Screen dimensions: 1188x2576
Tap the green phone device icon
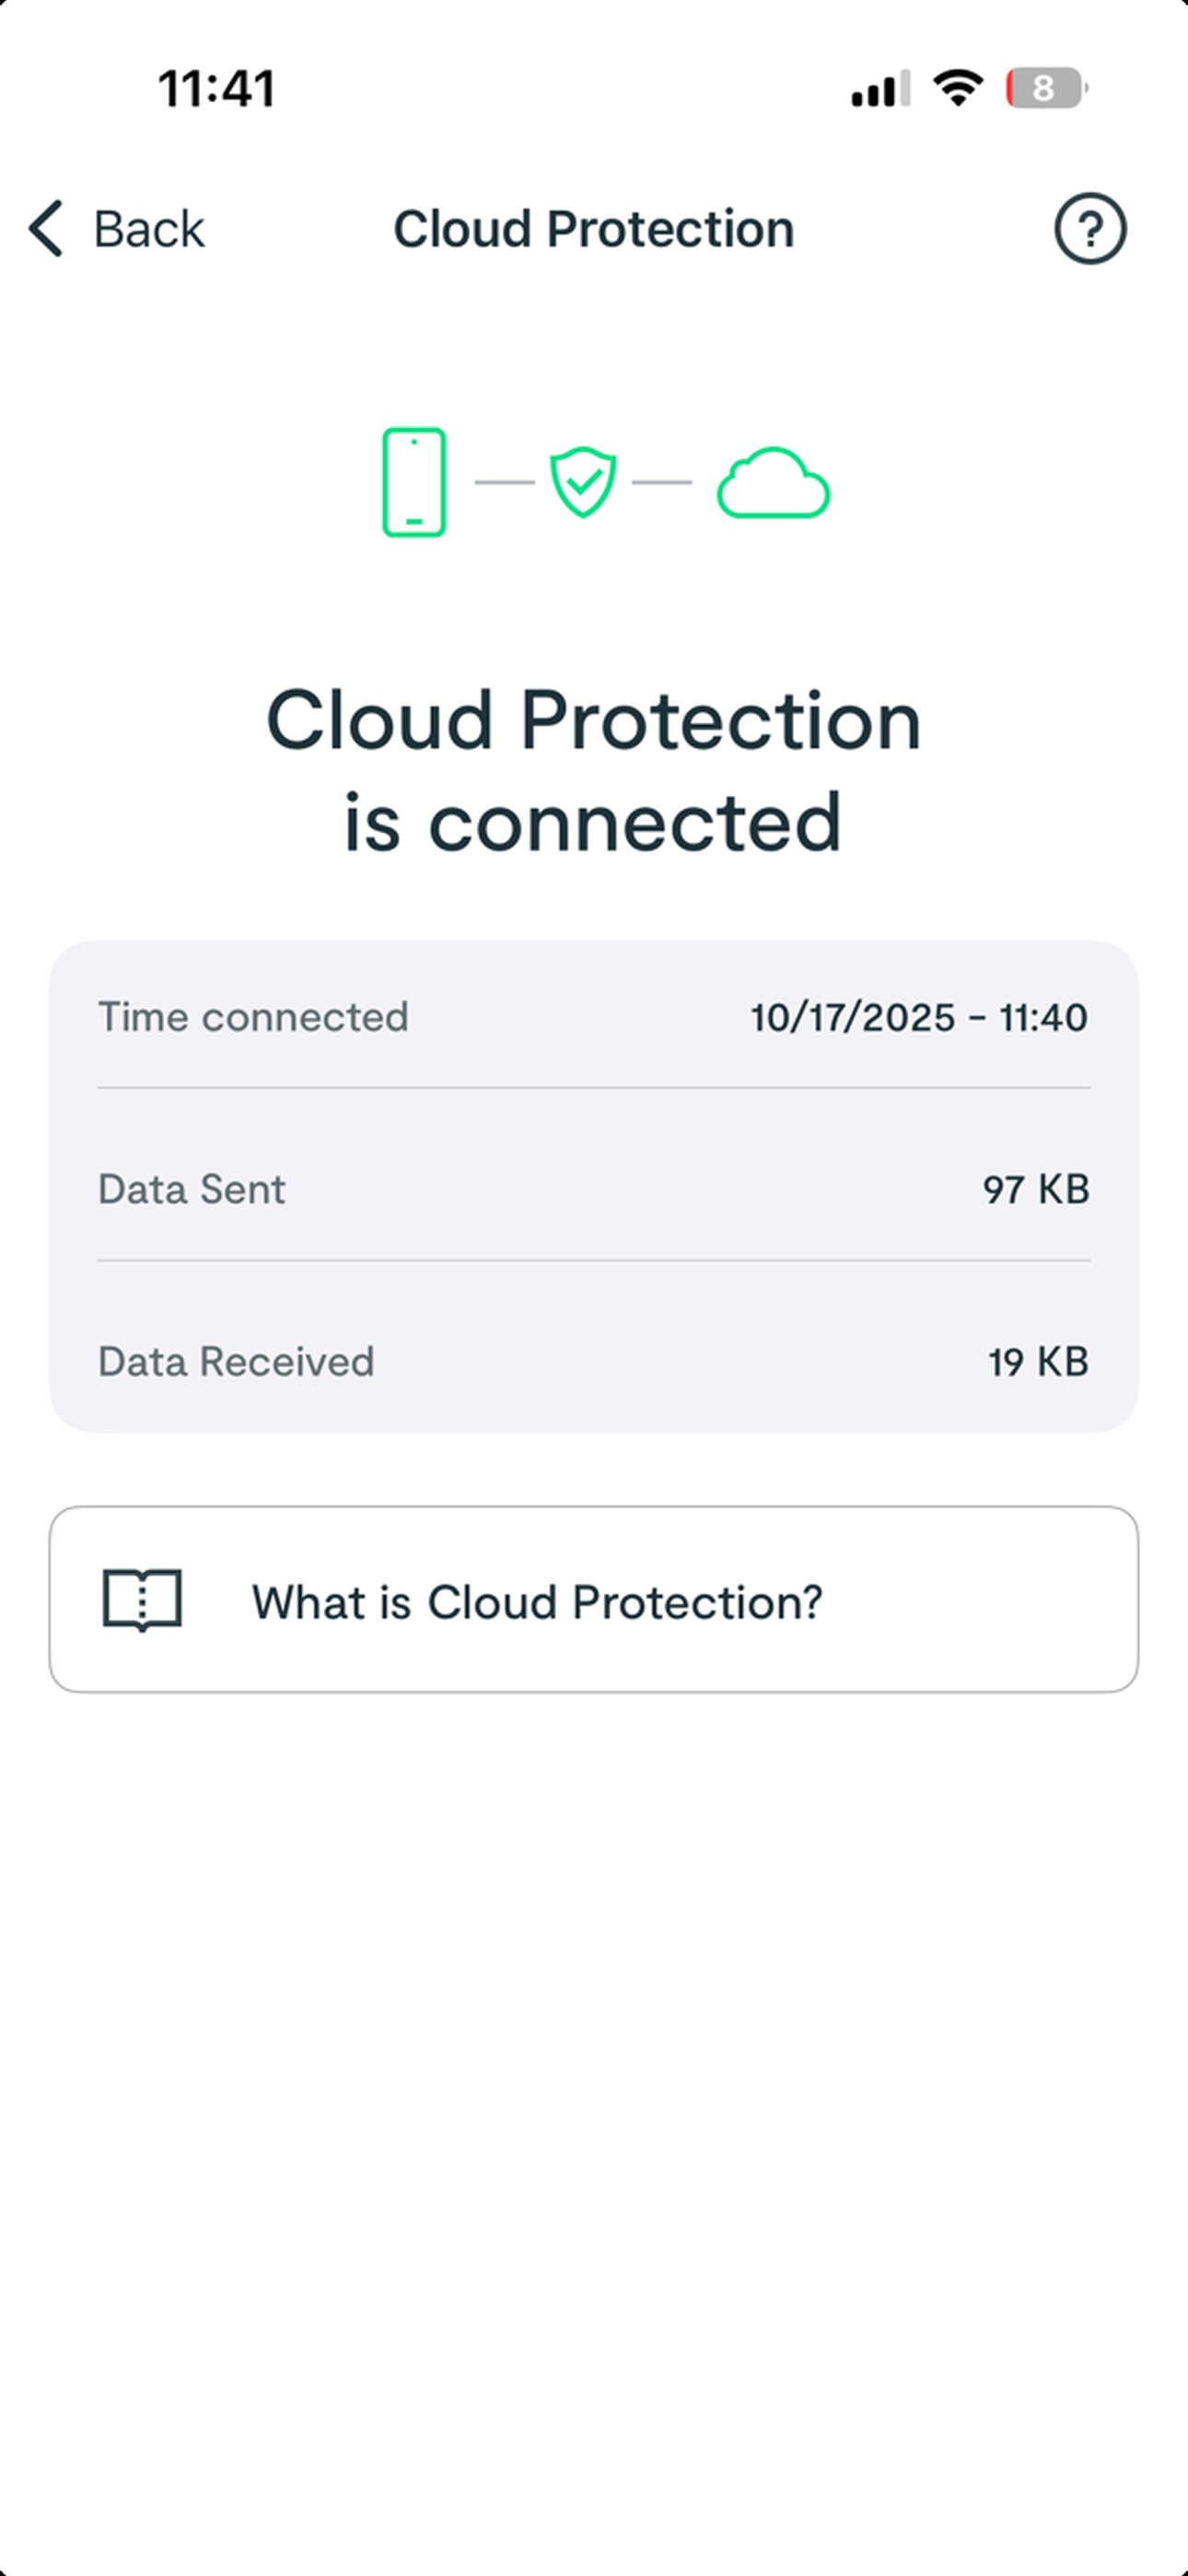click(x=414, y=482)
